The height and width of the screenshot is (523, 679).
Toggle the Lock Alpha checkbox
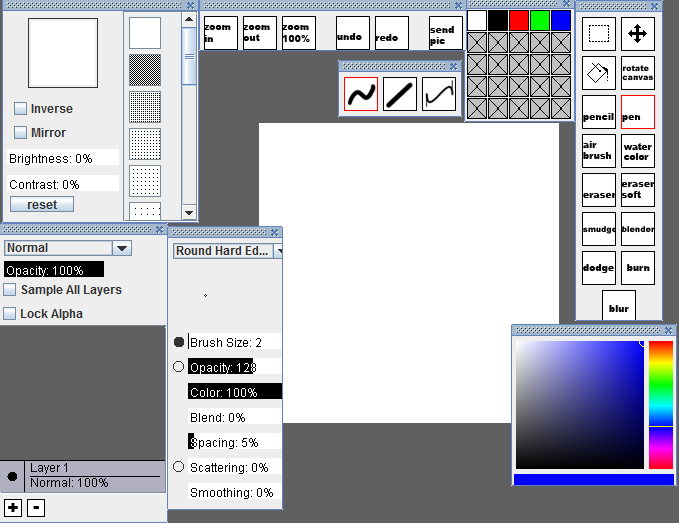tap(10, 313)
